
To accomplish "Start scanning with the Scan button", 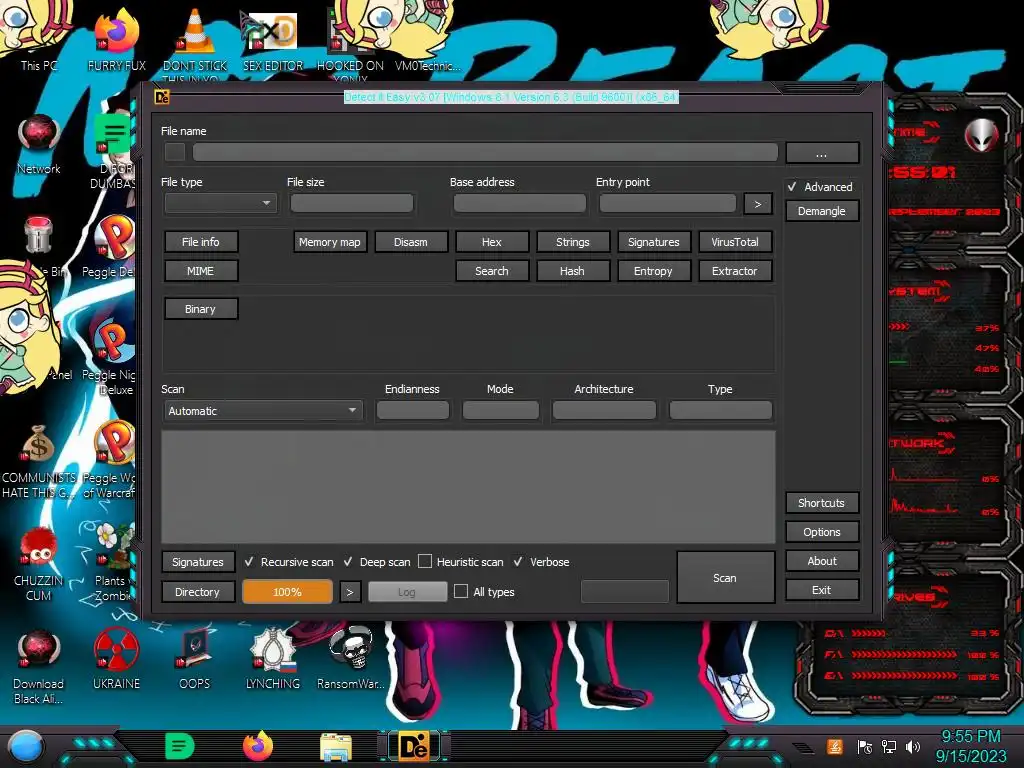I will [725, 577].
